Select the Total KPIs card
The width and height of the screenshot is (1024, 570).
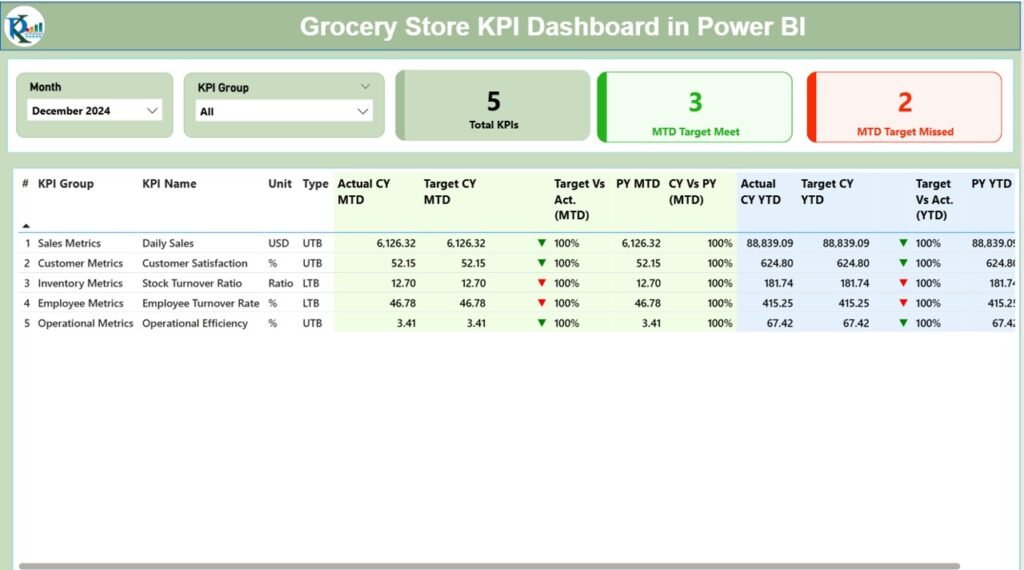[x=493, y=106]
